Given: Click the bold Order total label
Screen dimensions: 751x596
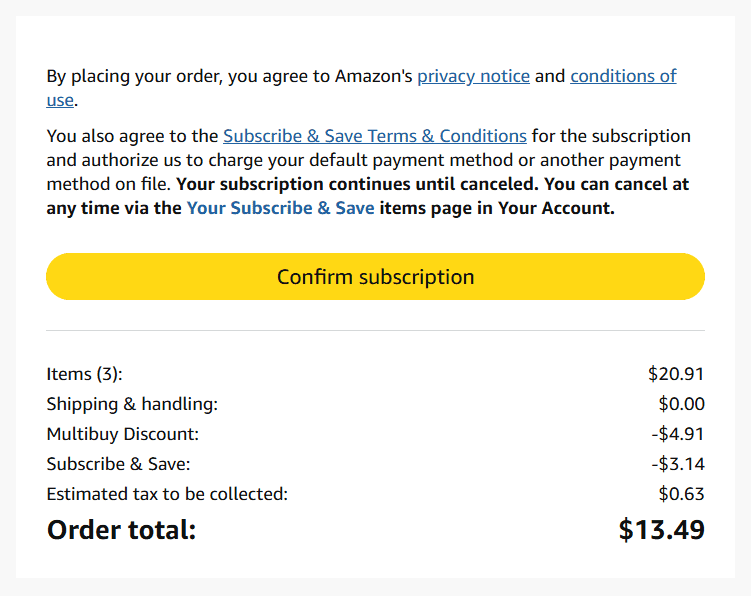Looking at the screenshot, I should [x=121, y=530].
